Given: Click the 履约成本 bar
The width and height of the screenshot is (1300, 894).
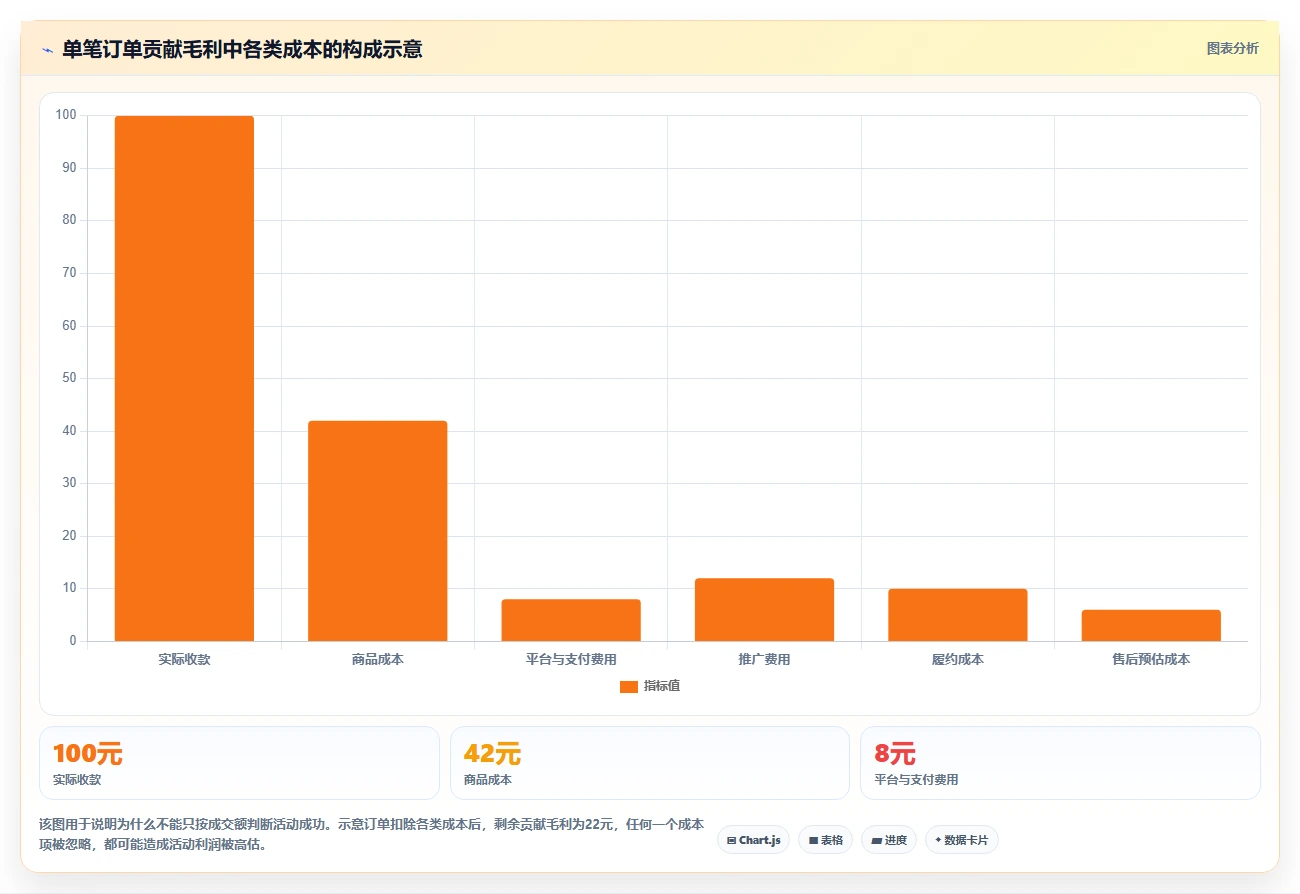Looking at the screenshot, I should pos(957,615).
